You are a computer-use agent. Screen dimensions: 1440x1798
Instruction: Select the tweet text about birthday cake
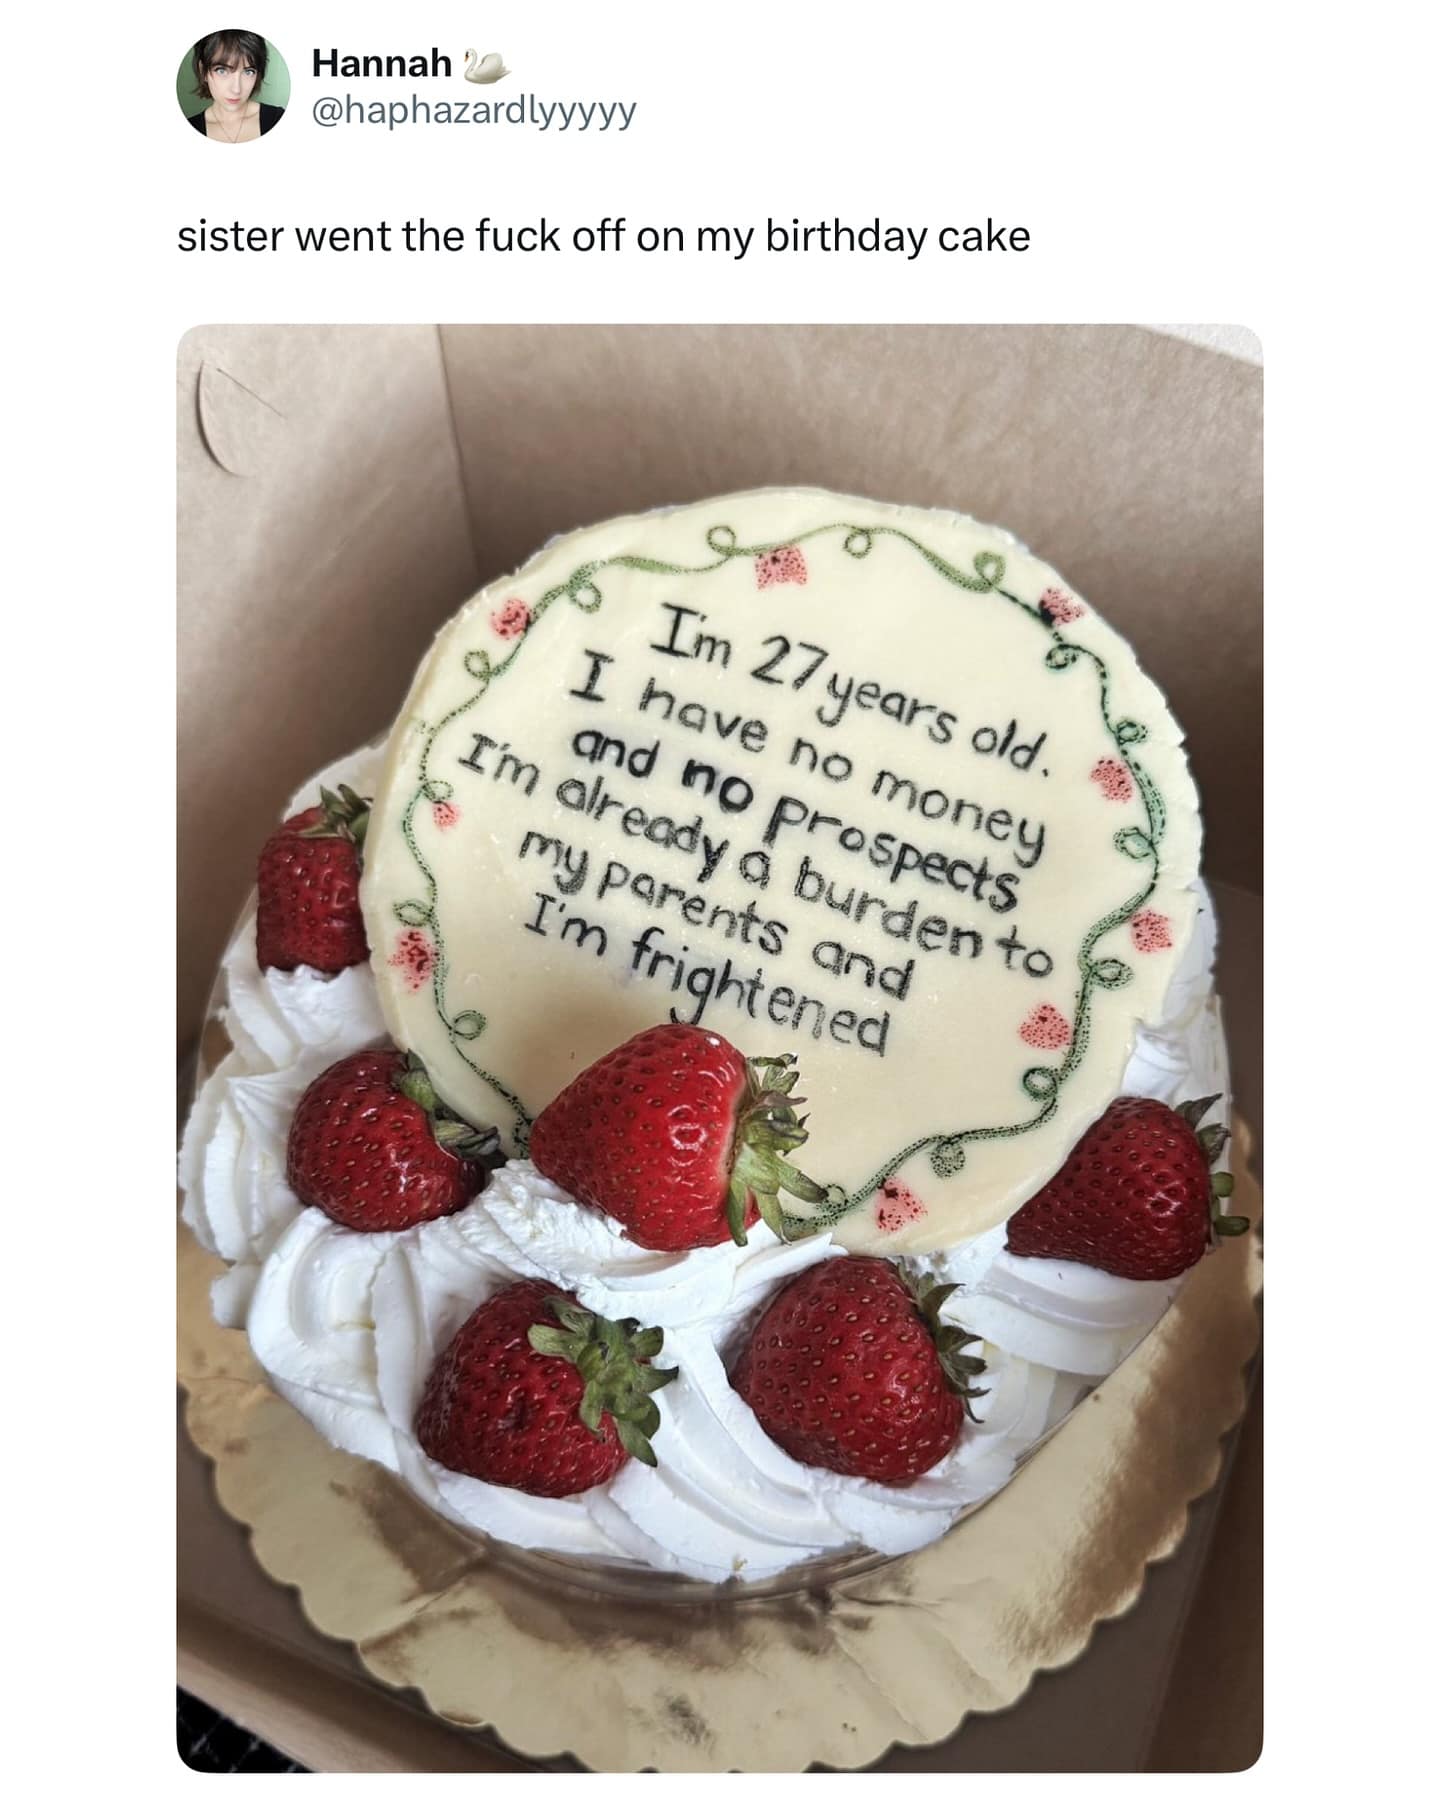[x=603, y=237]
